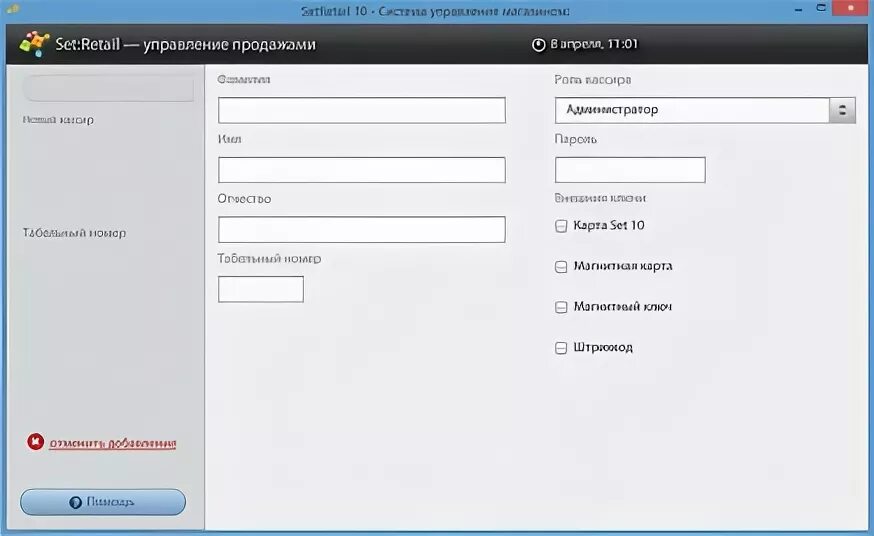
Task: Click the Штрихкод label text
Action: coord(603,347)
